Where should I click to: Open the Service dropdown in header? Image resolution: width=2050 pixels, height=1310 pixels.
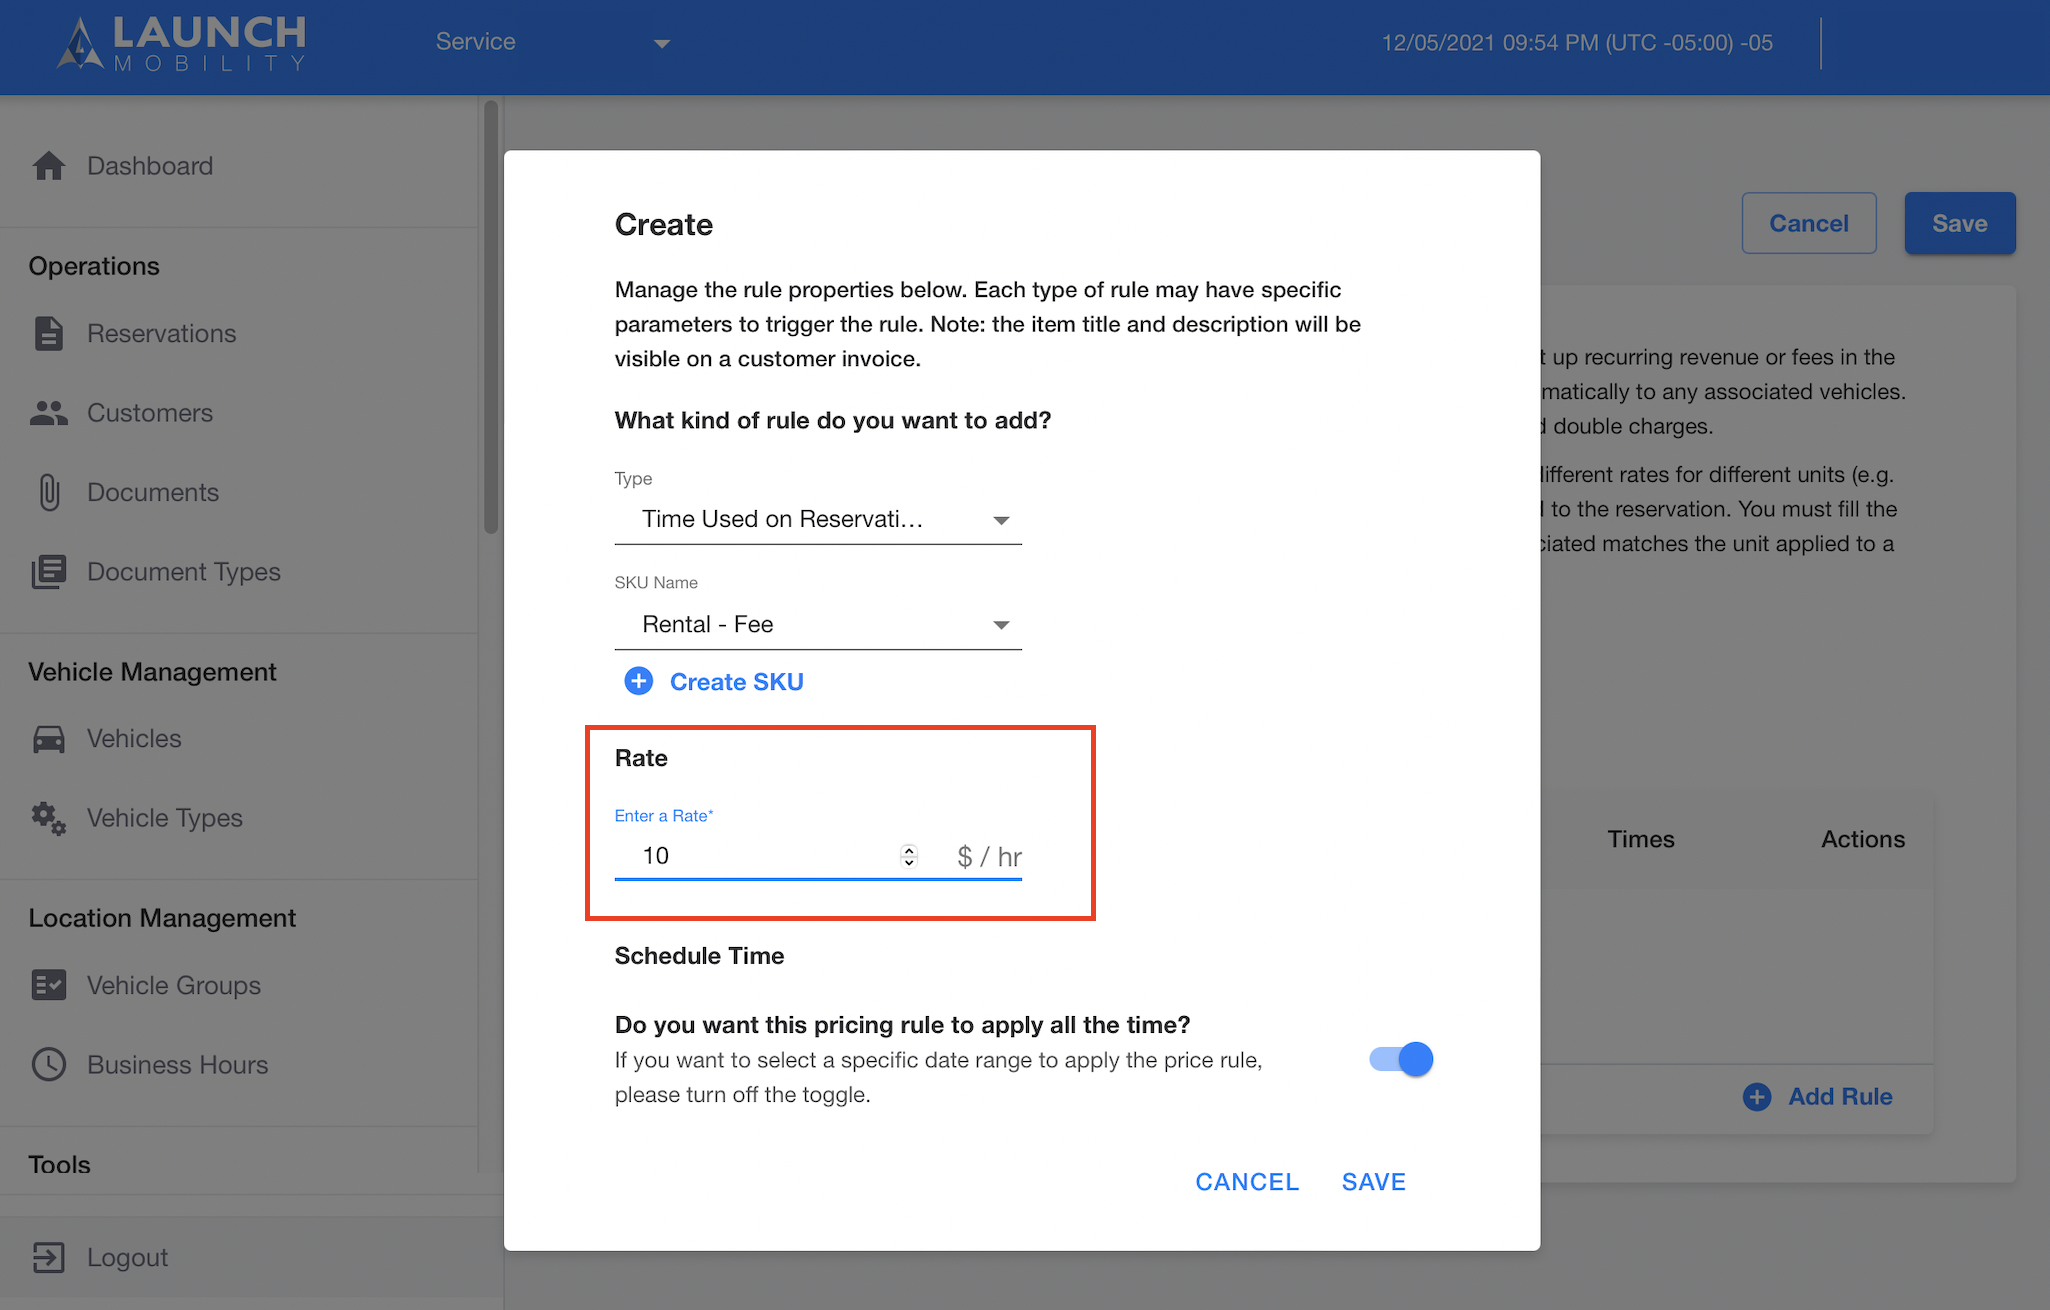pyautogui.click(x=553, y=42)
